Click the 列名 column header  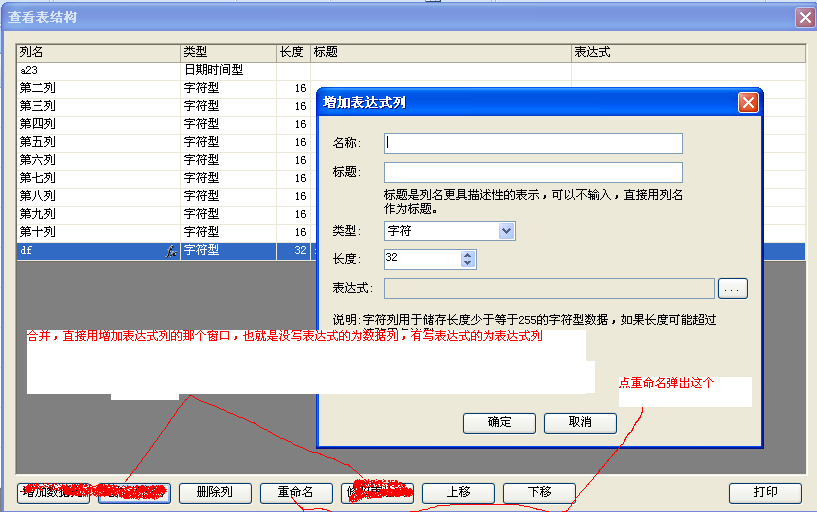(x=97, y=51)
